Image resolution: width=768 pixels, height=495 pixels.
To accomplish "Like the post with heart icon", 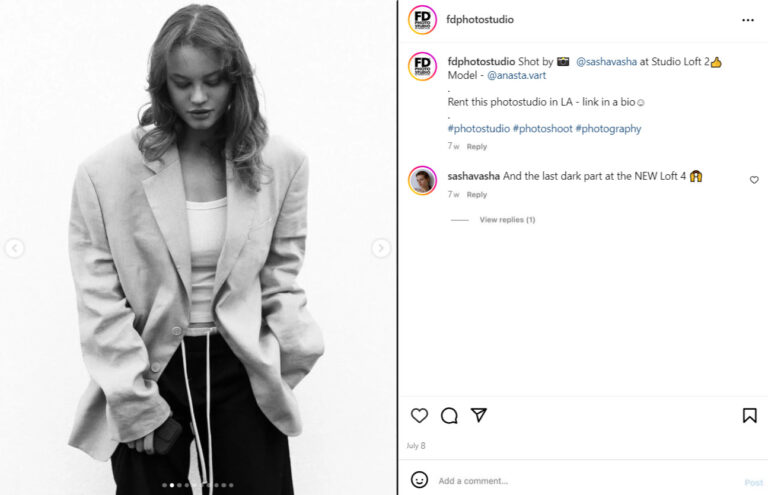I will click(420, 415).
